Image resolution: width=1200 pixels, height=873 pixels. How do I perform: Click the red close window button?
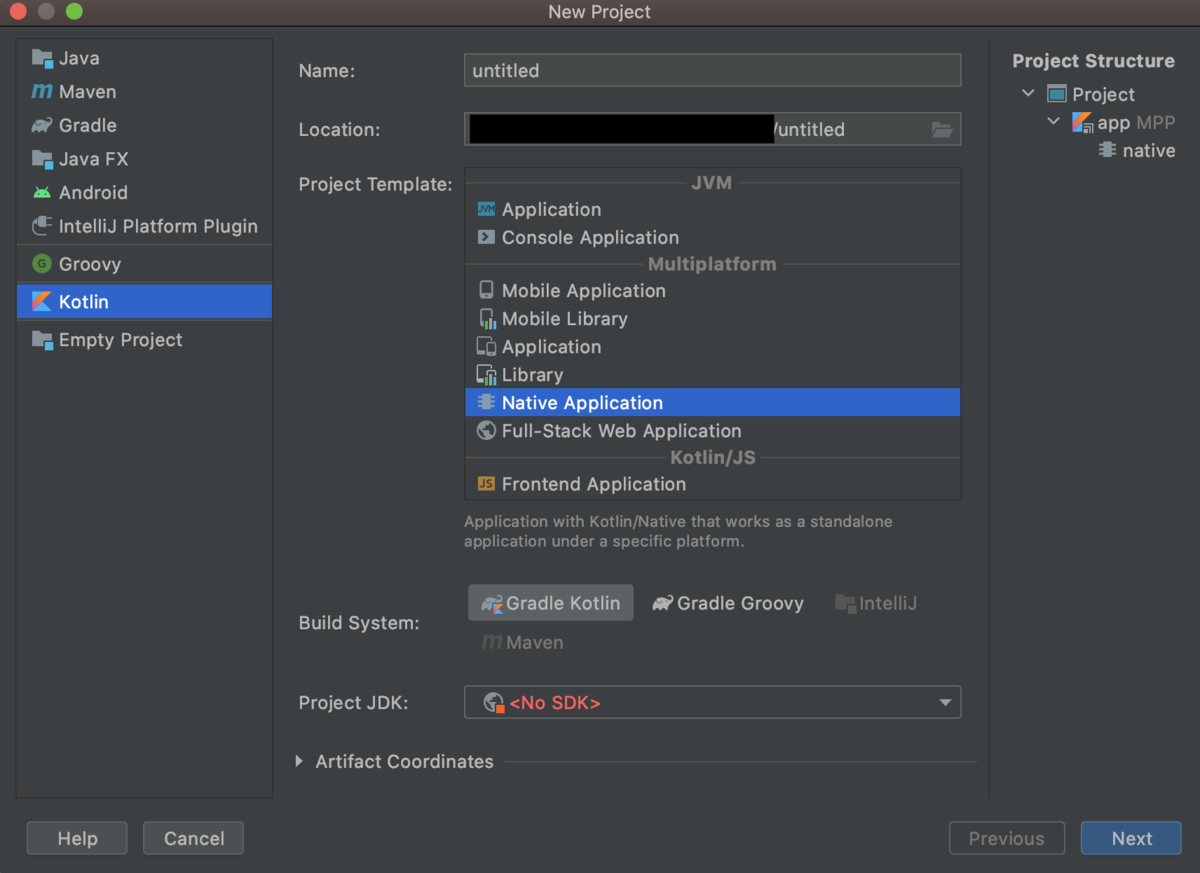[18, 12]
